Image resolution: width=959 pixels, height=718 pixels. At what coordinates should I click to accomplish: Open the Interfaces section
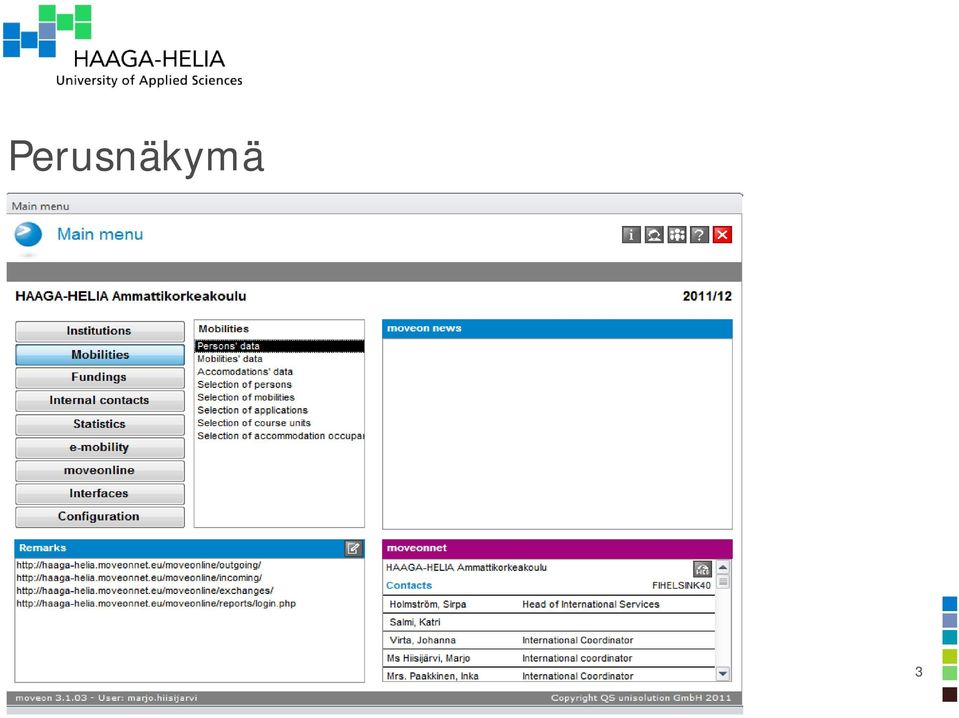pos(100,494)
